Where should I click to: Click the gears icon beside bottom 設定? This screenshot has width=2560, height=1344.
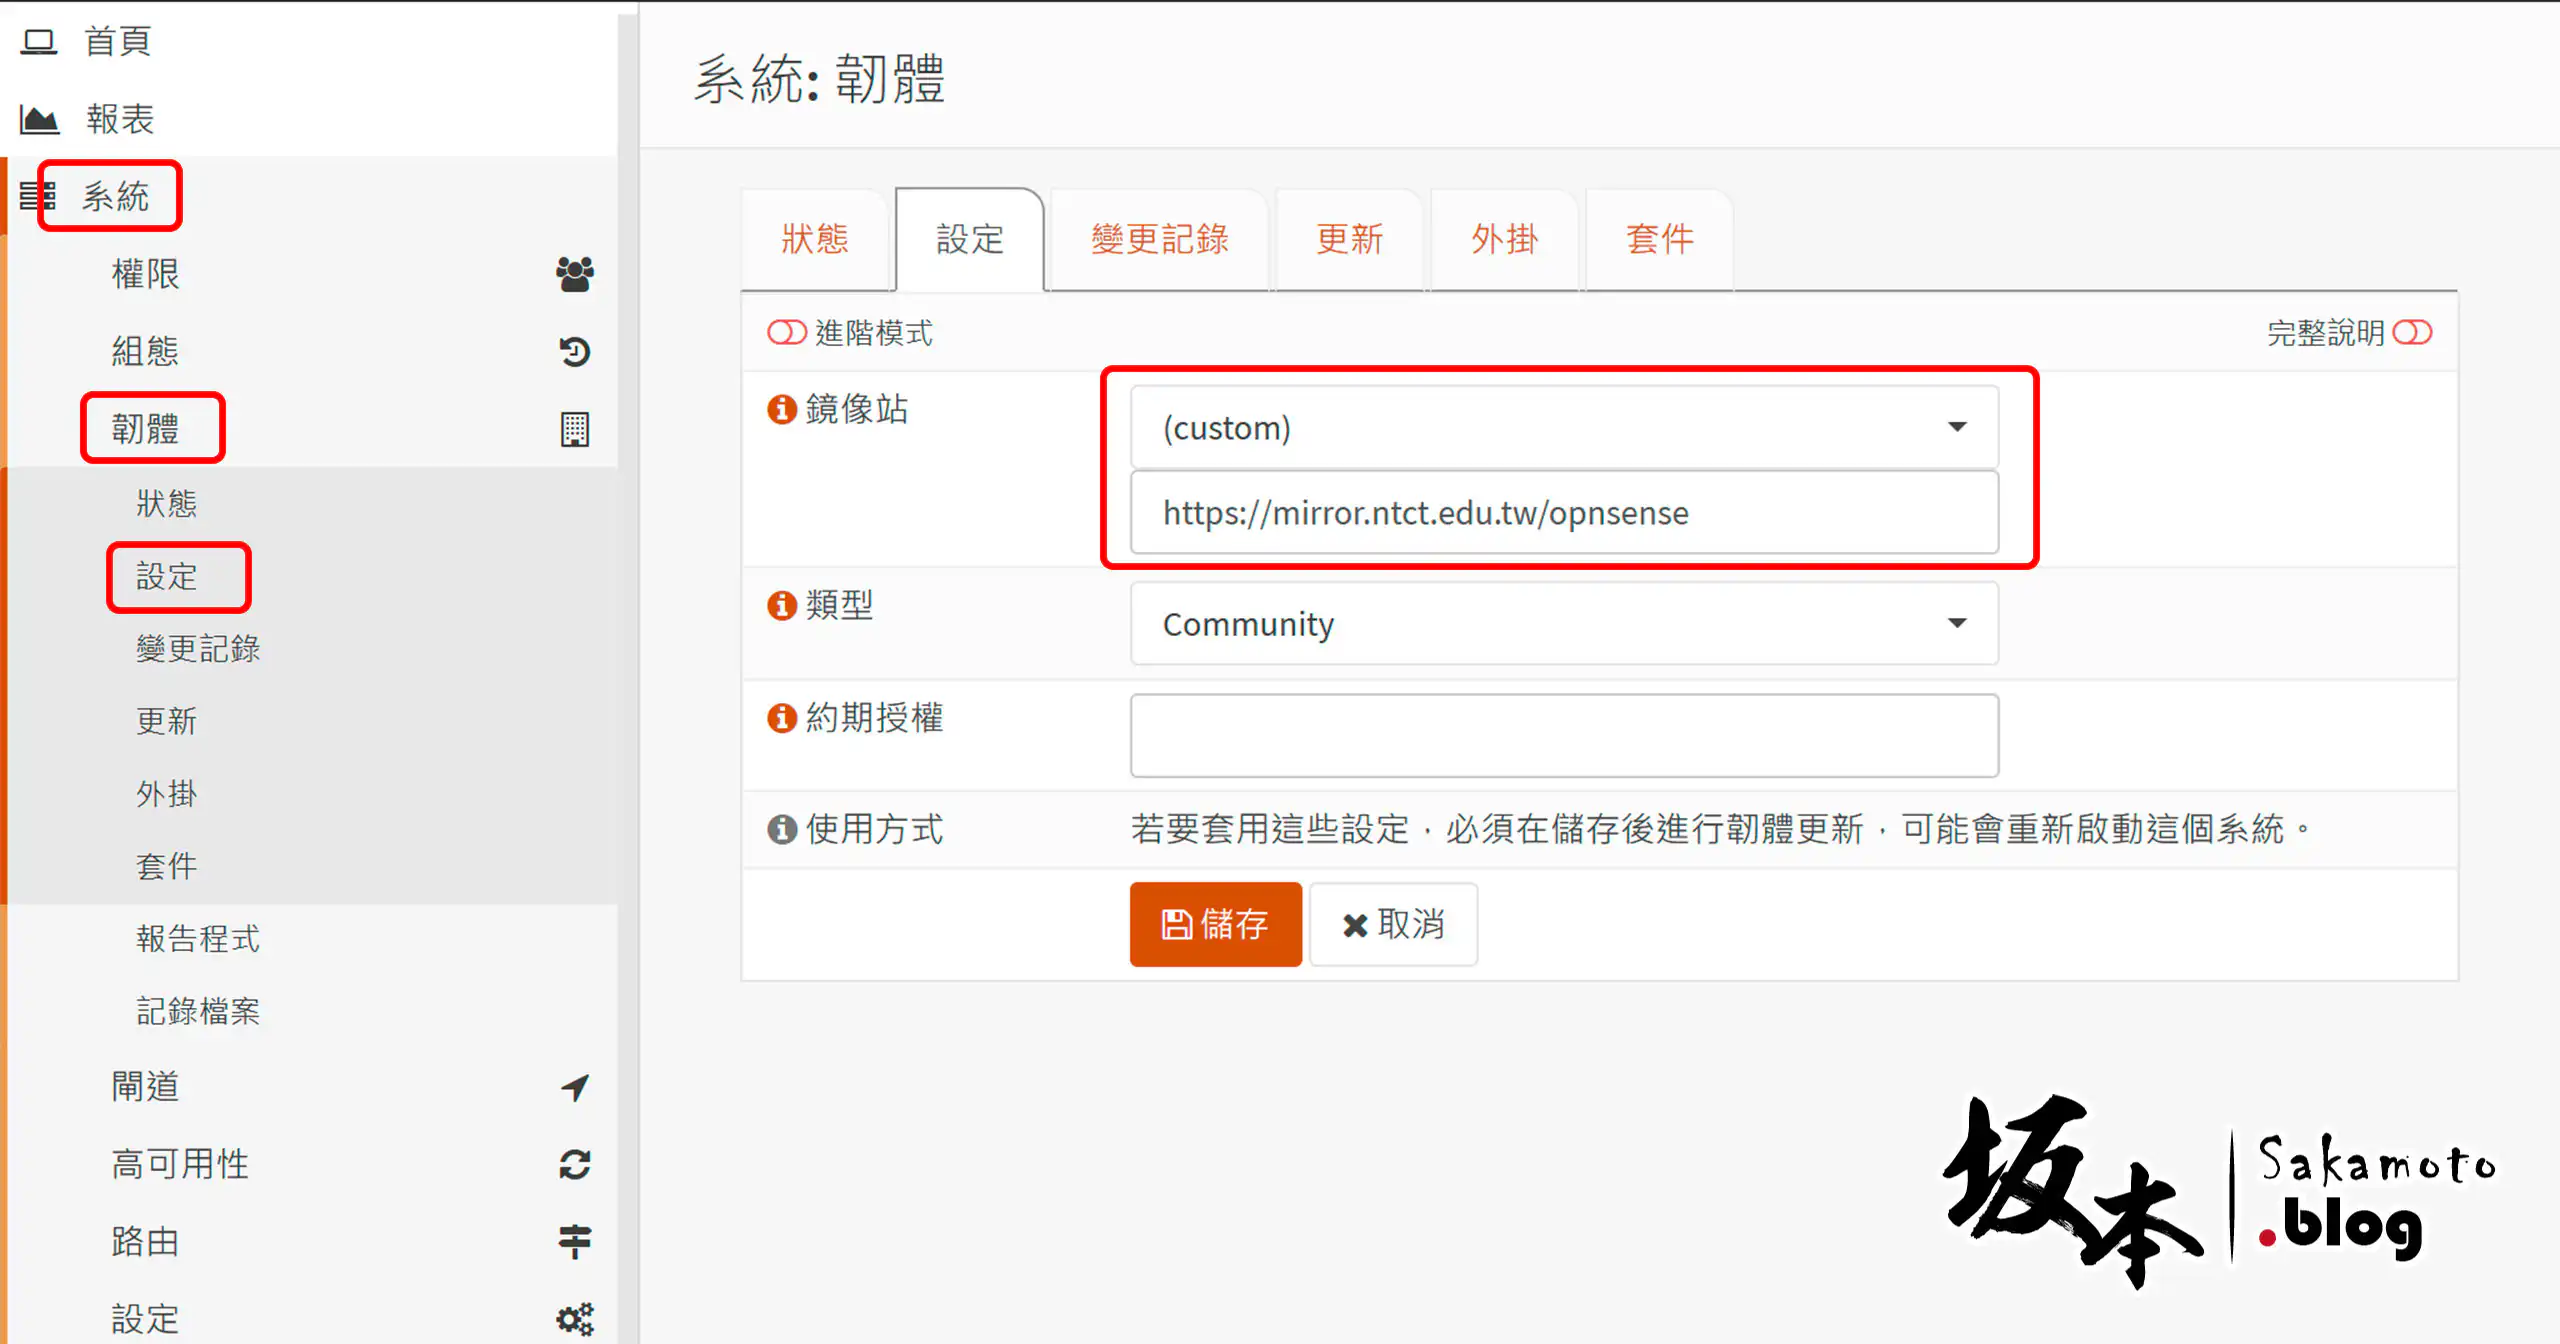click(574, 1318)
